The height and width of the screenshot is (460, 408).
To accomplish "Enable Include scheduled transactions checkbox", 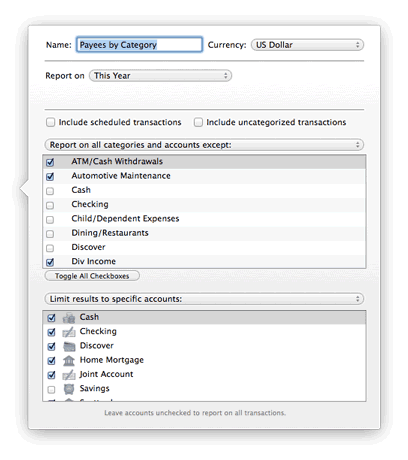I will pos(51,122).
